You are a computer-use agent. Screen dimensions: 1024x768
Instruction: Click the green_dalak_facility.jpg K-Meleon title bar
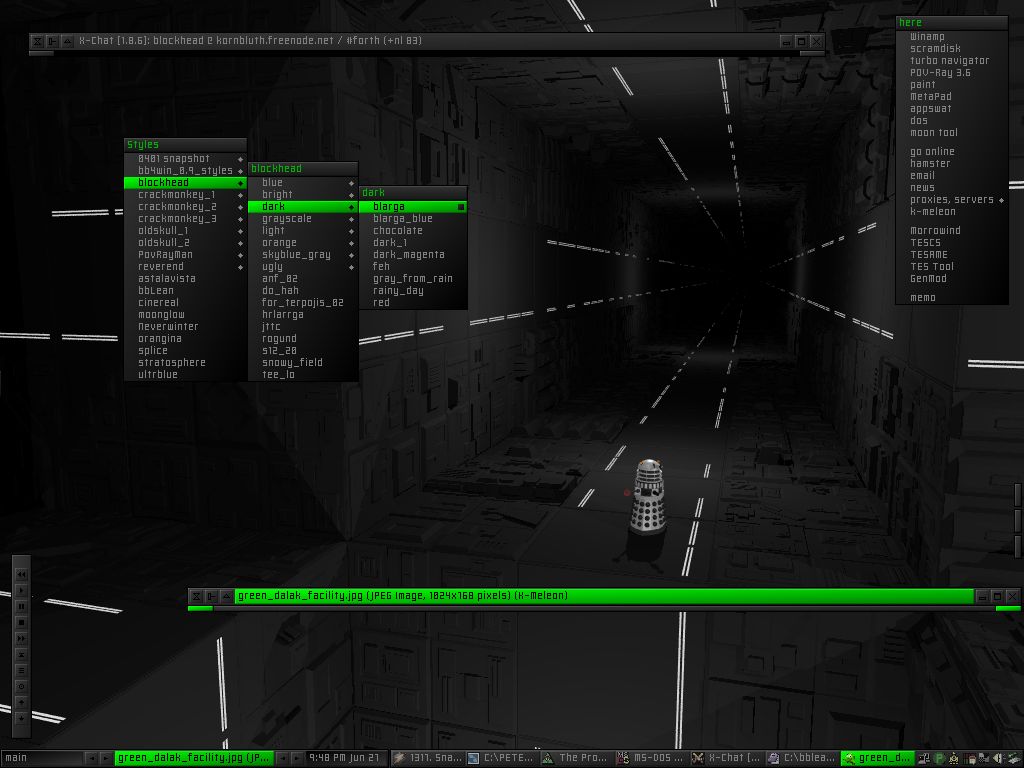click(604, 596)
